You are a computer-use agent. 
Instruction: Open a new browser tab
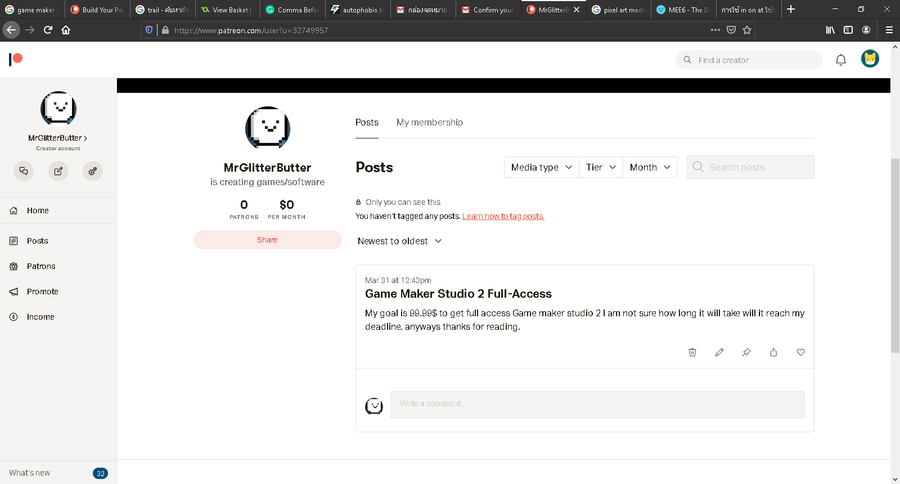(x=790, y=9)
